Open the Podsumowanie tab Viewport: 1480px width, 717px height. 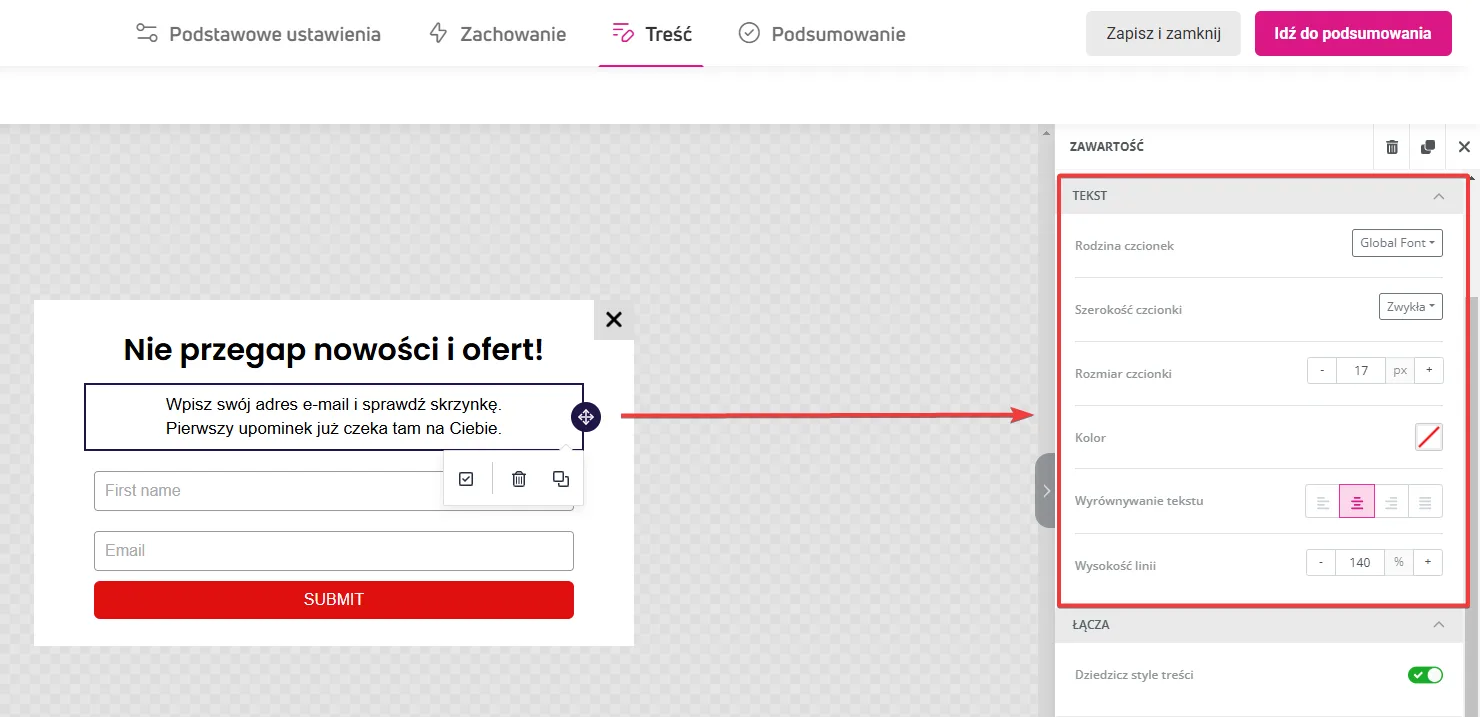coord(822,34)
